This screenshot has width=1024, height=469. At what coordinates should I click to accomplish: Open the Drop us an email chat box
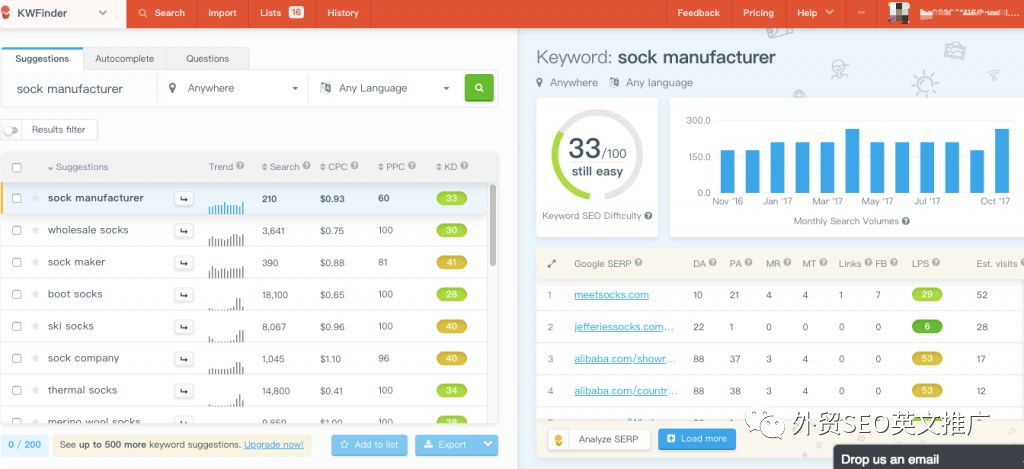pos(929,458)
